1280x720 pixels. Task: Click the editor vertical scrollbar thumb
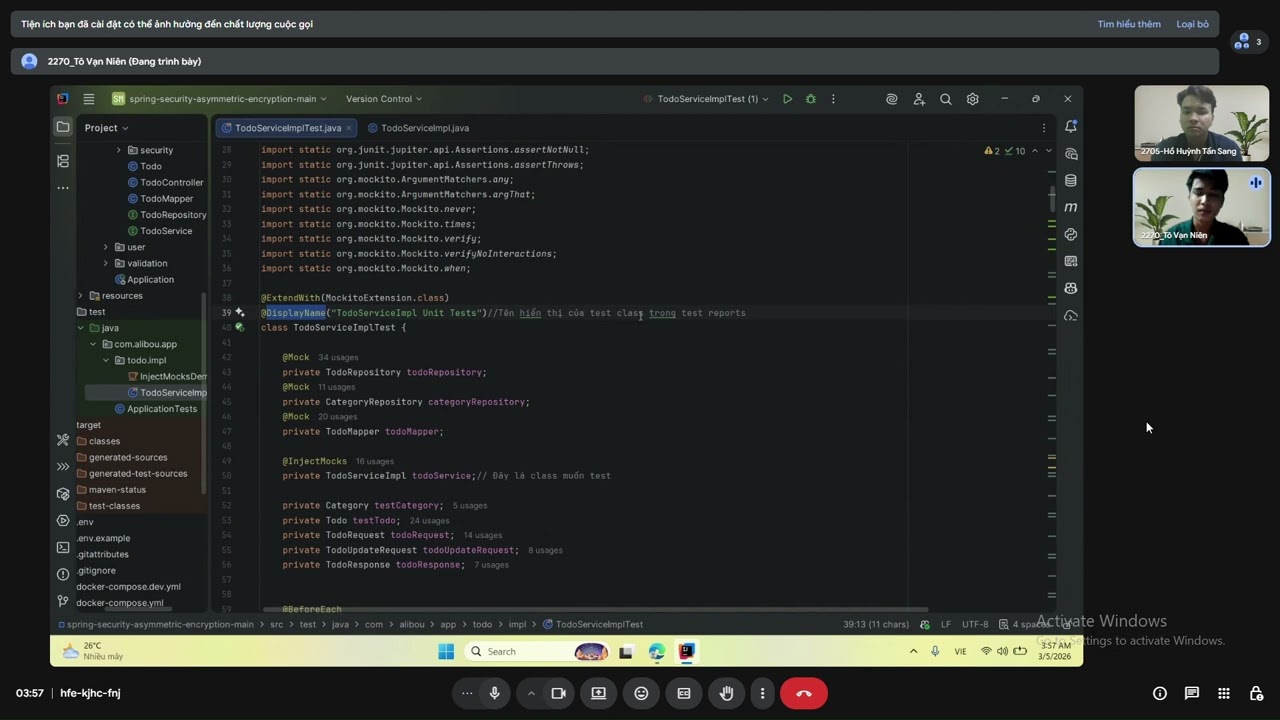point(1052,199)
